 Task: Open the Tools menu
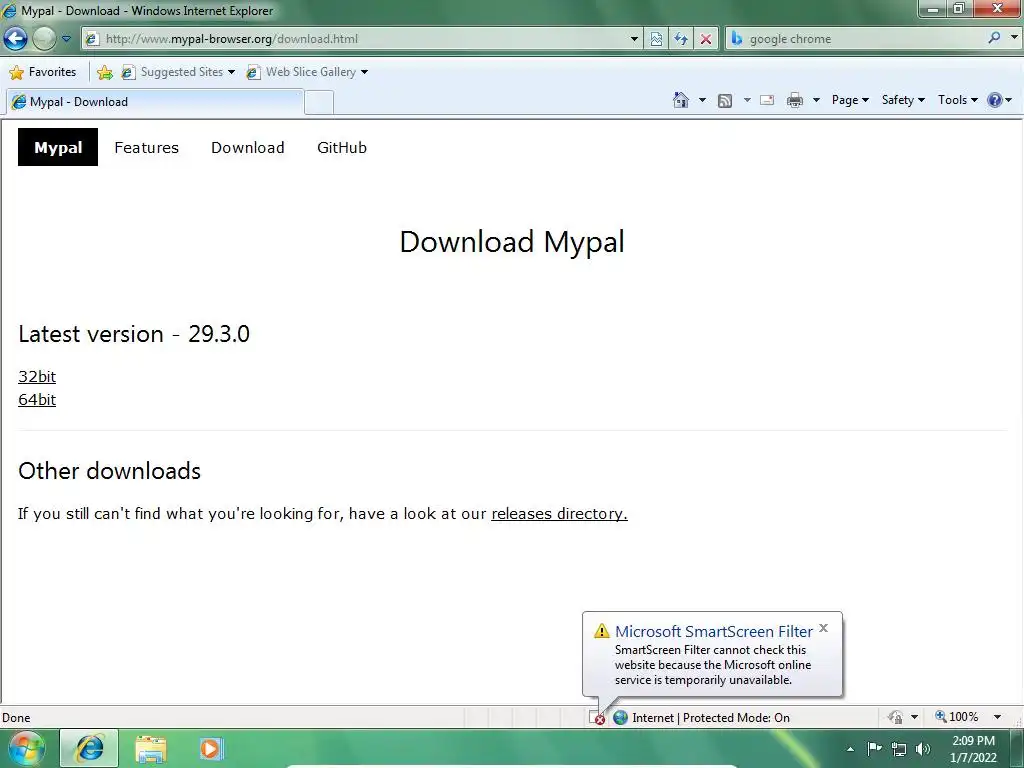tap(957, 100)
